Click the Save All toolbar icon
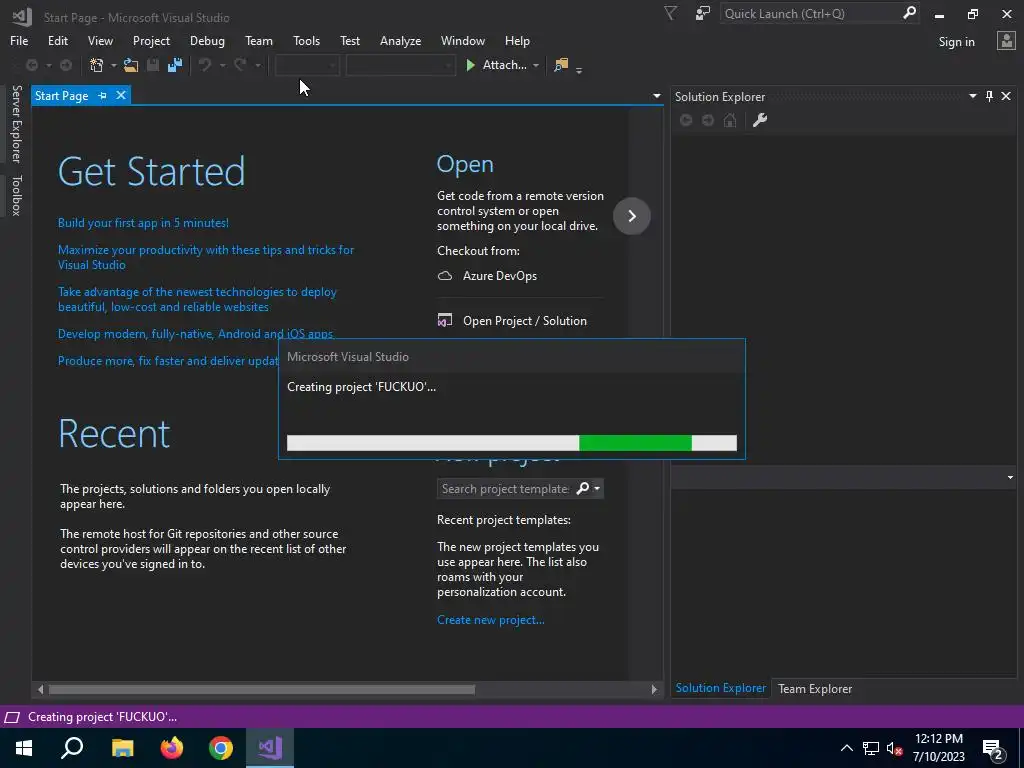This screenshot has width=1024, height=768. pyautogui.click(x=174, y=65)
